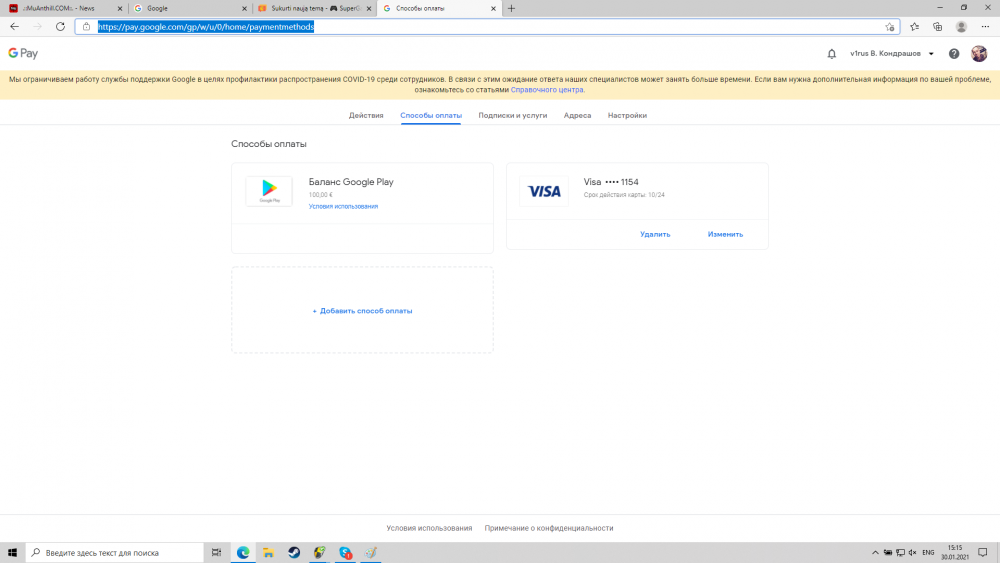
Task: Click Изменить on the Visa card
Action: coord(725,235)
